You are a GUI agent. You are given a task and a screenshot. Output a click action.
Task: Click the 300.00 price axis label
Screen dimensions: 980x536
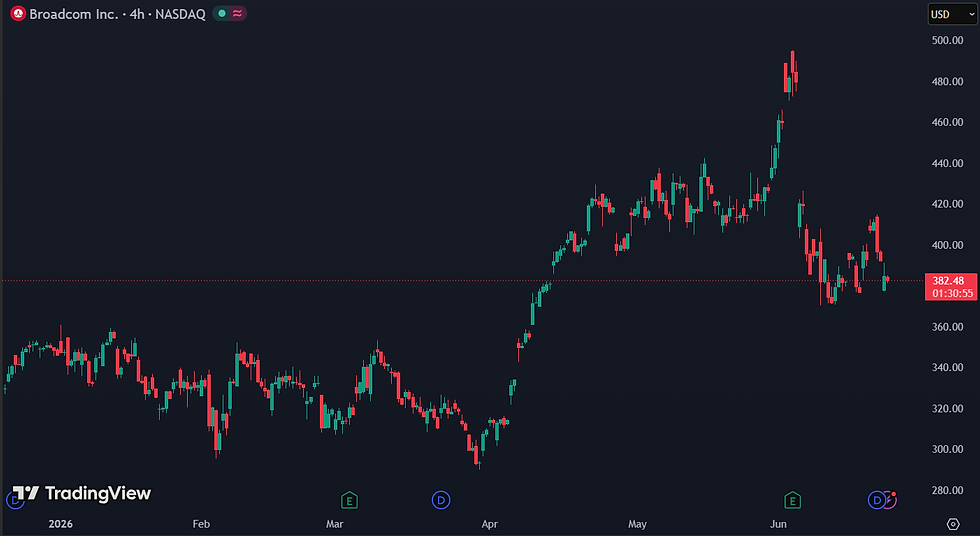pyautogui.click(x=948, y=449)
